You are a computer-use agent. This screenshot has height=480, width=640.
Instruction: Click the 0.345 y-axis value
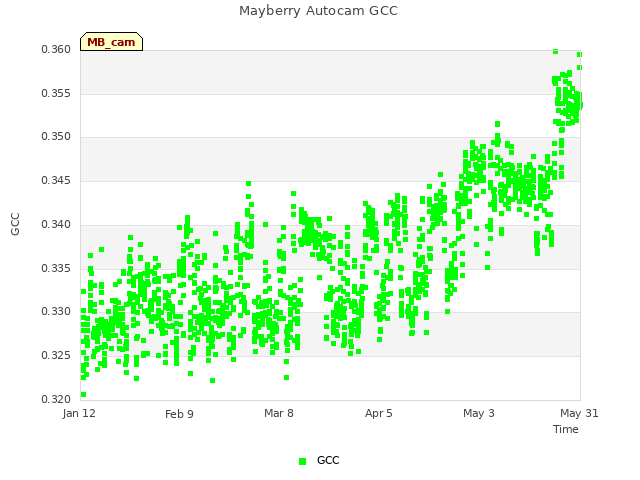56,180
